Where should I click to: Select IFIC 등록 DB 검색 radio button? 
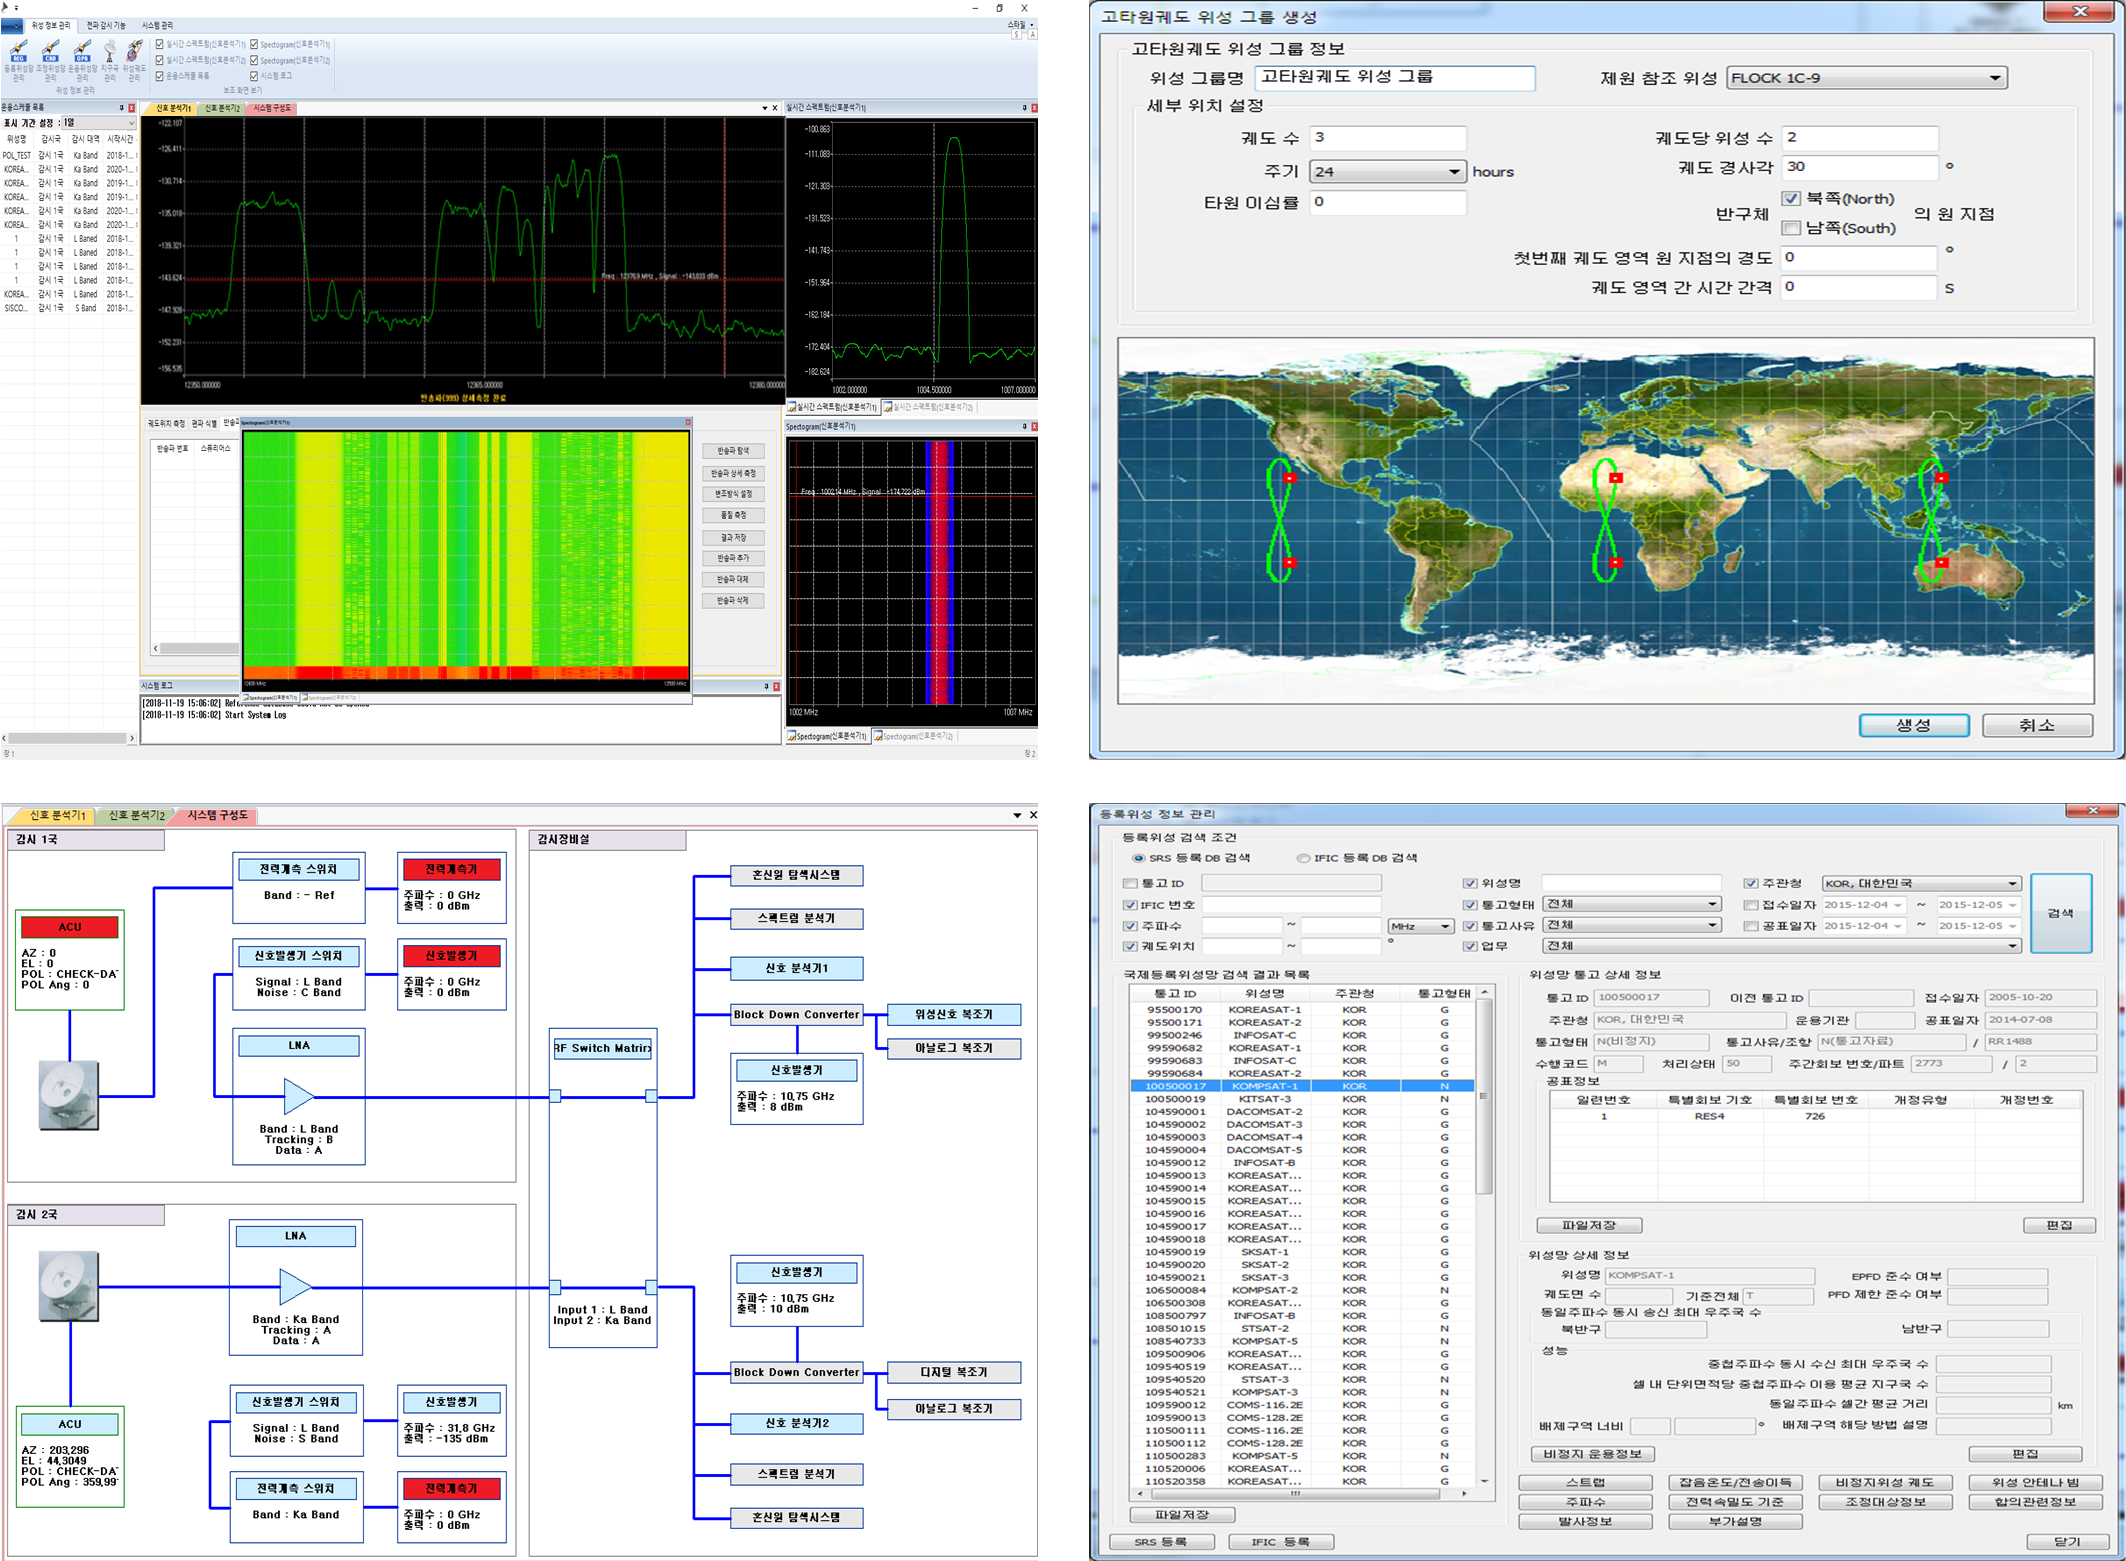coord(1303,858)
